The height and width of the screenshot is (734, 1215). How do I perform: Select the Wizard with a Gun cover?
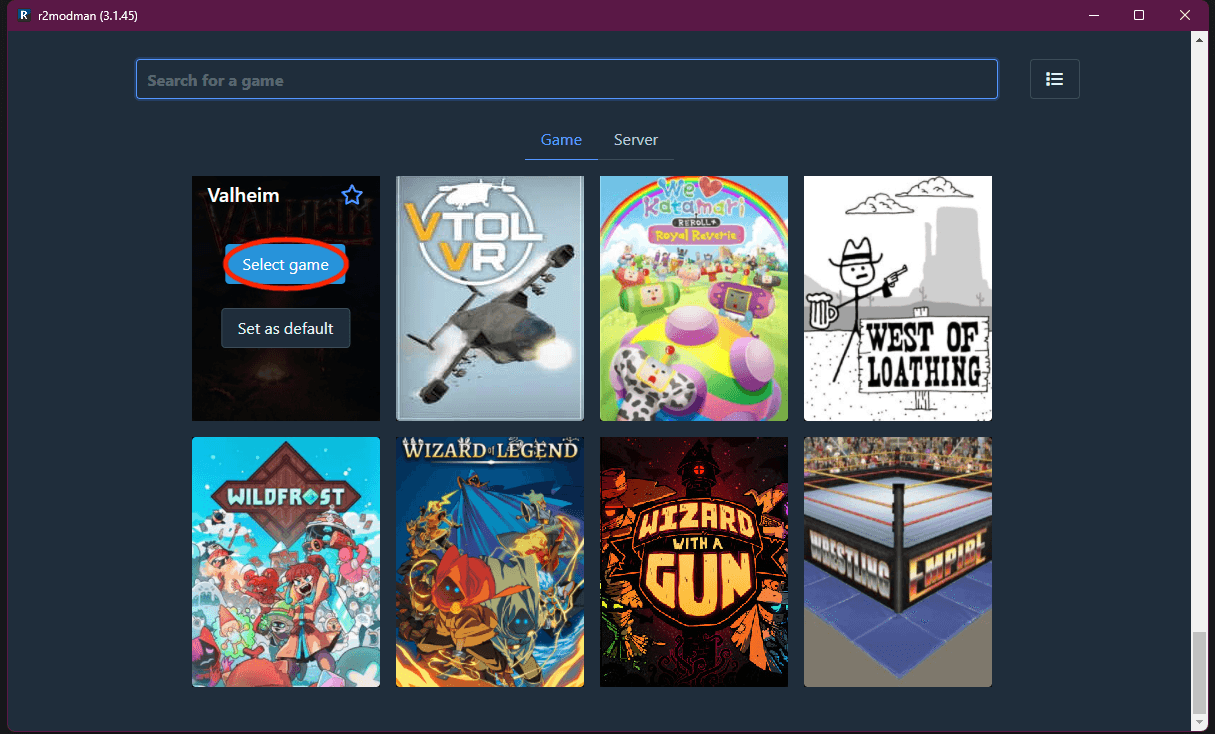694,562
